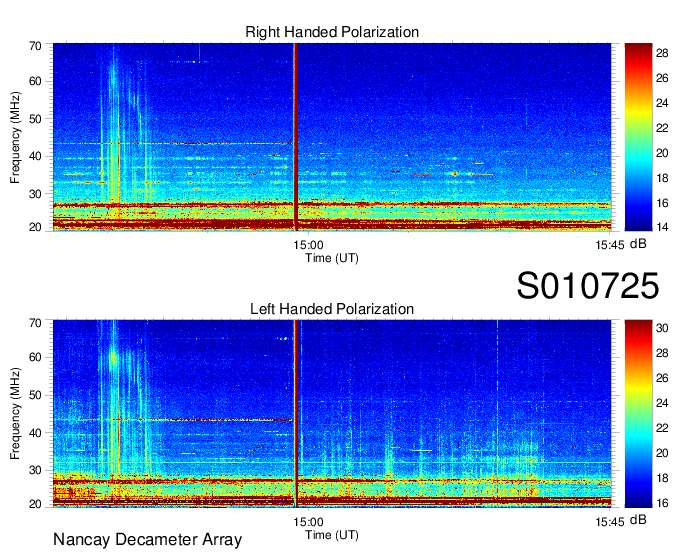This screenshot has height=552, width=680.
Task: Click the '28' value on the top color scale
Action: click(662, 53)
